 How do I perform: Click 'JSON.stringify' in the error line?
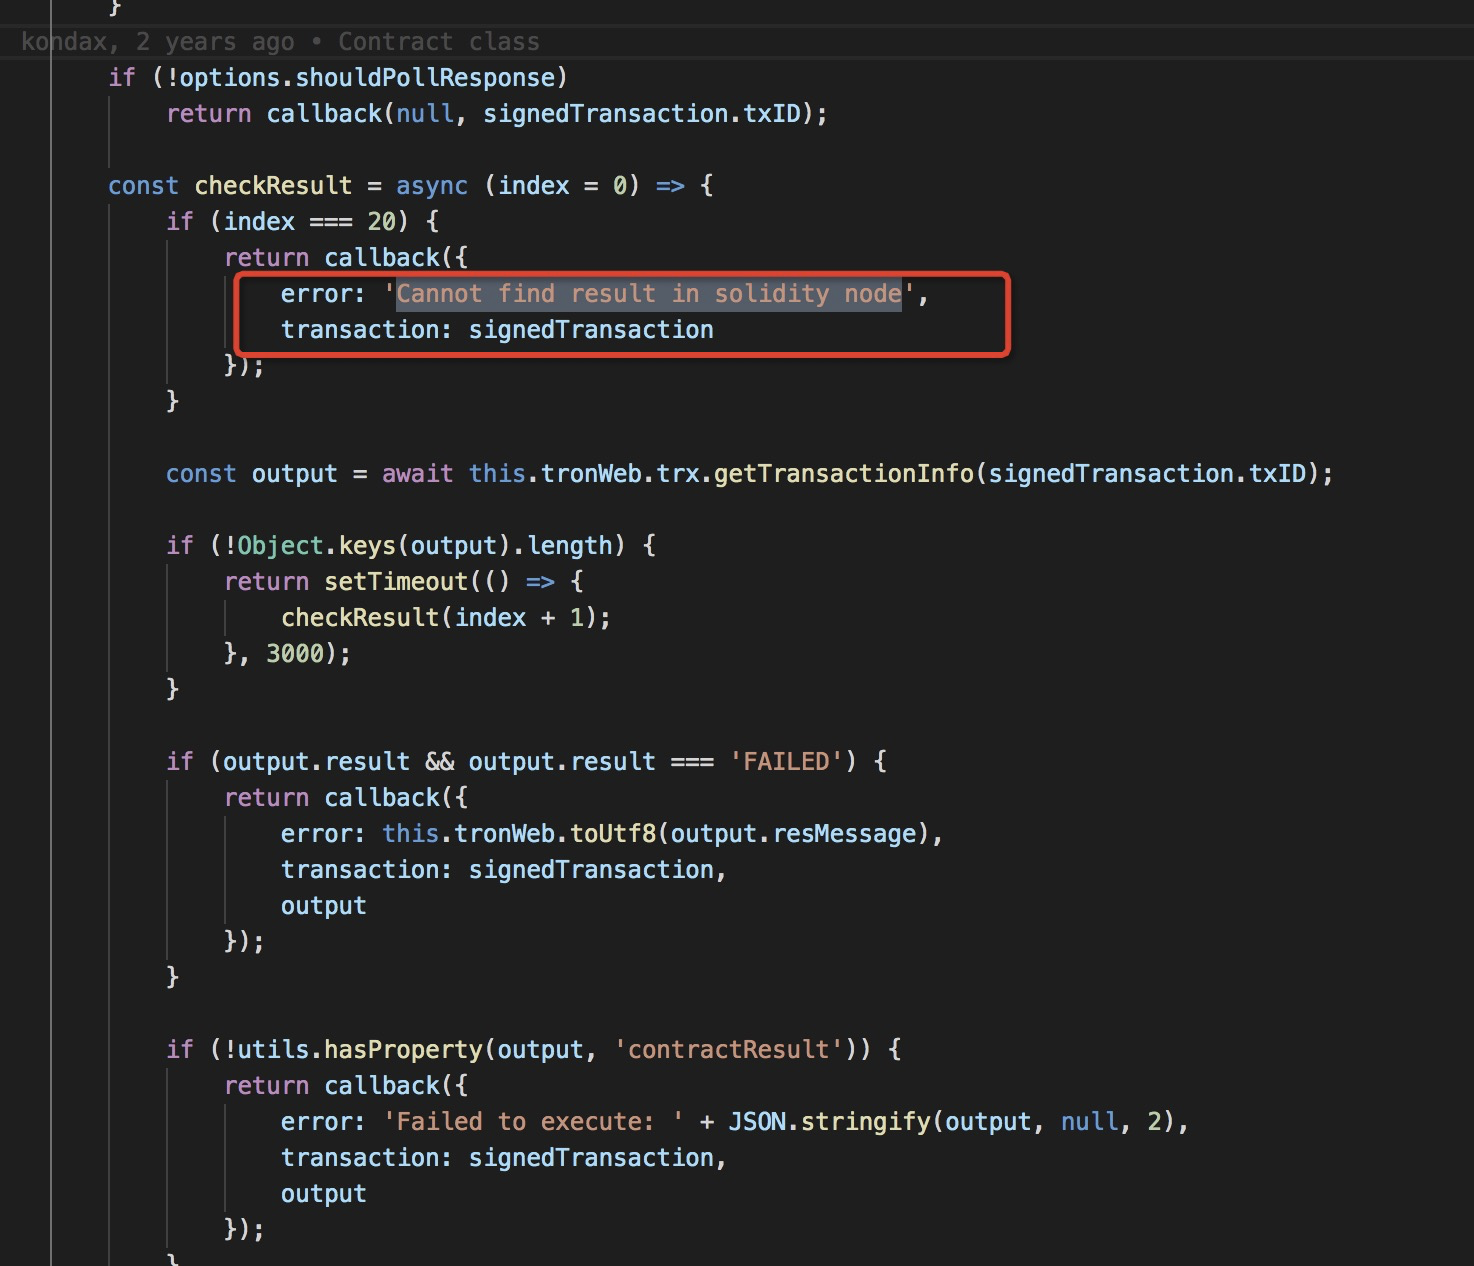(829, 1122)
